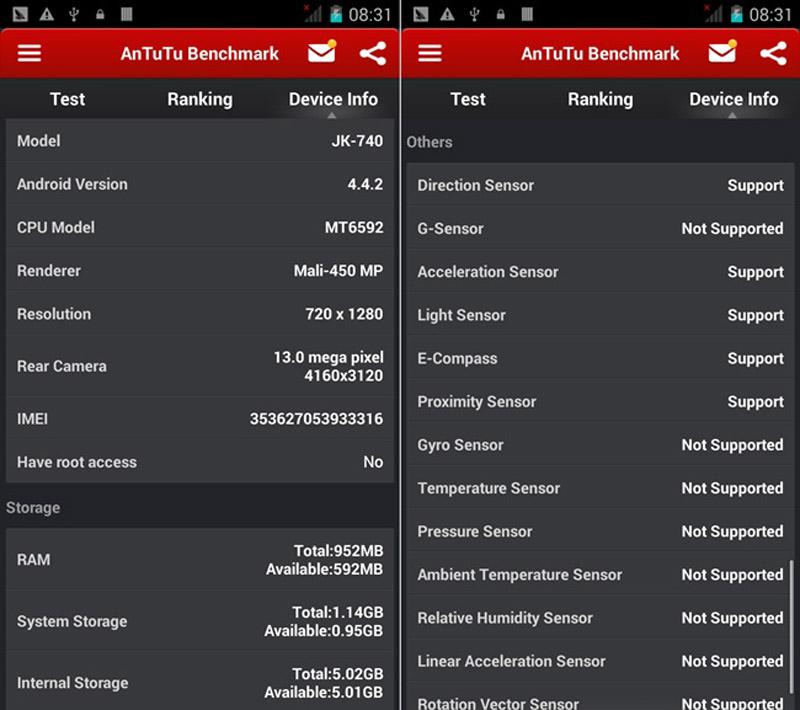
Task: Select the Rotation Vector Sensor row
Action: pyautogui.click(x=600, y=697)
